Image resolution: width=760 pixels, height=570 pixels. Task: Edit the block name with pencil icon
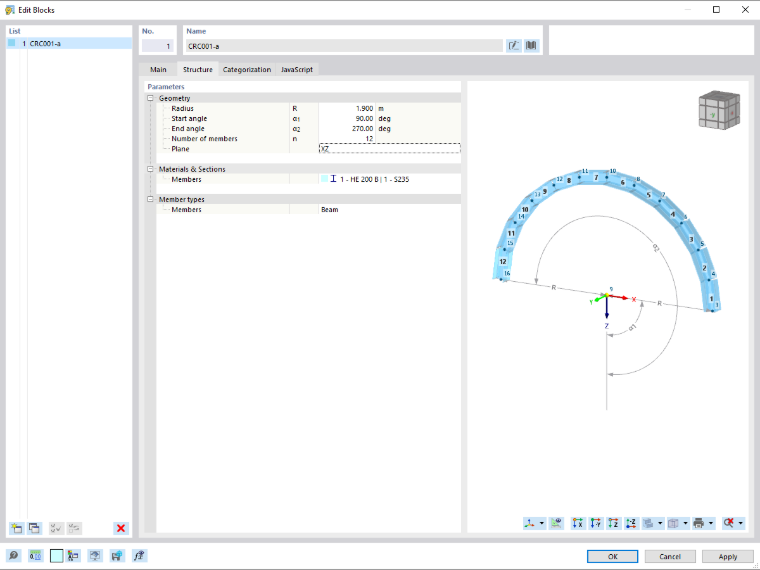point(513,46)
